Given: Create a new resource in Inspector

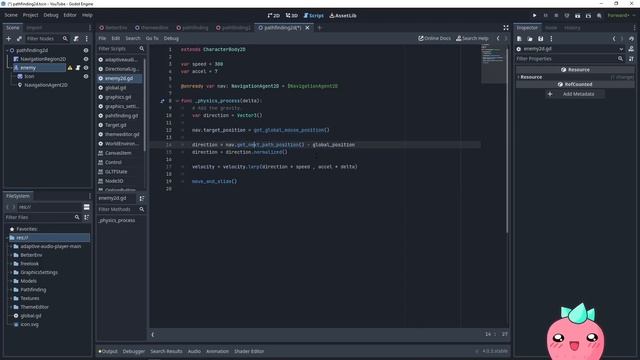Looking at the screenshot, I should click(x=519, y=38).
